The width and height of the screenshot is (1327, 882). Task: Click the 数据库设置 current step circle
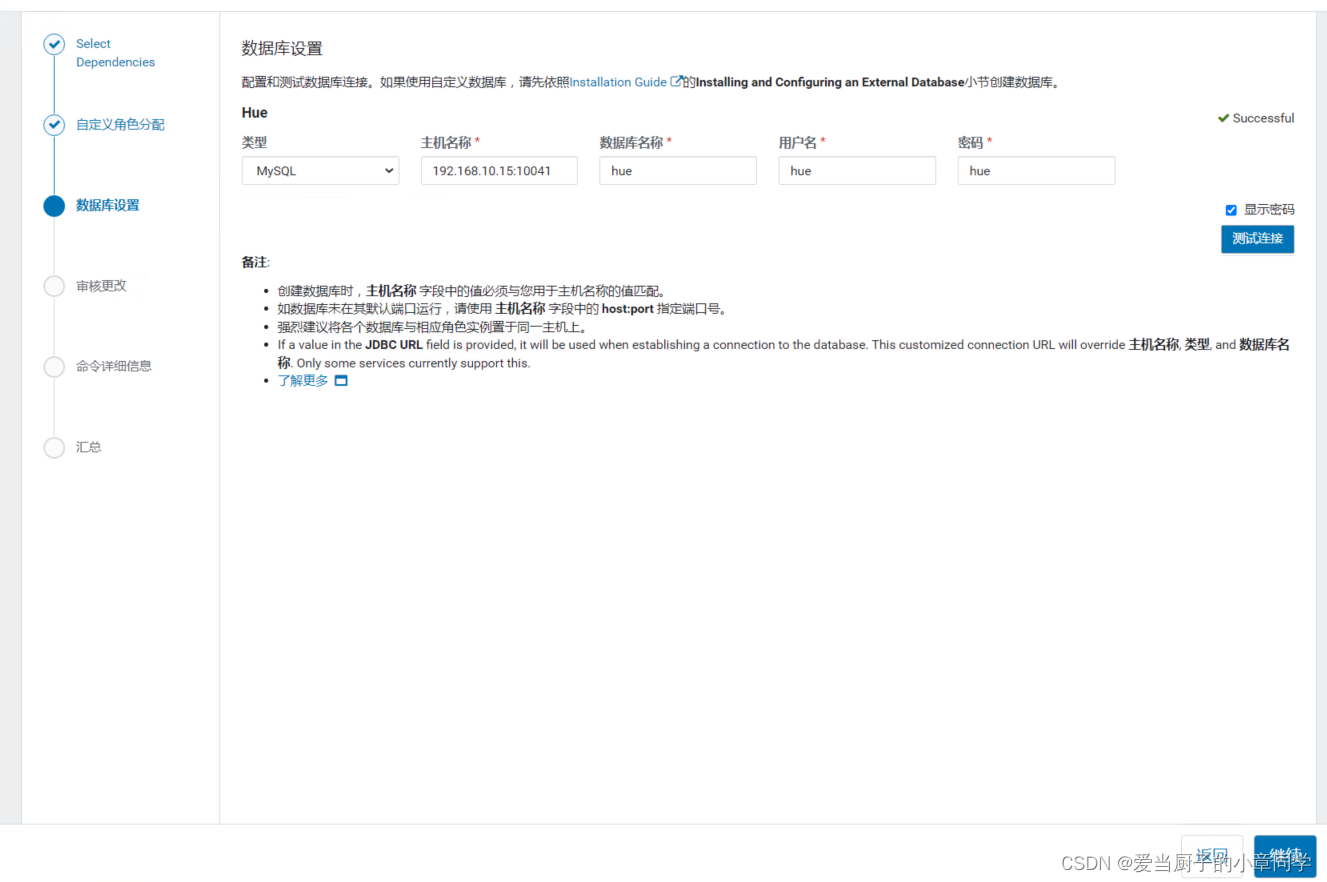[x=54, y=205]
